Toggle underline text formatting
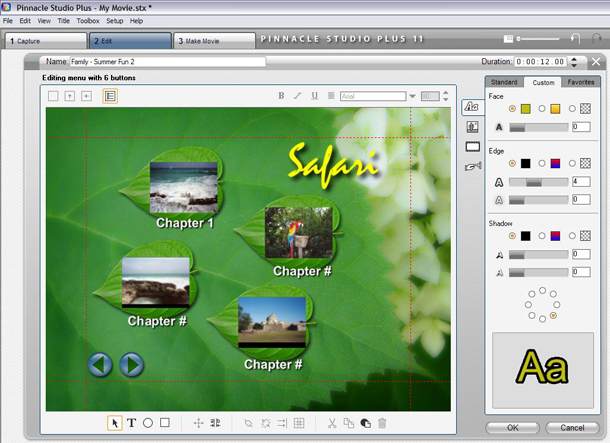 pyautogui.click(x=314, y=96)
